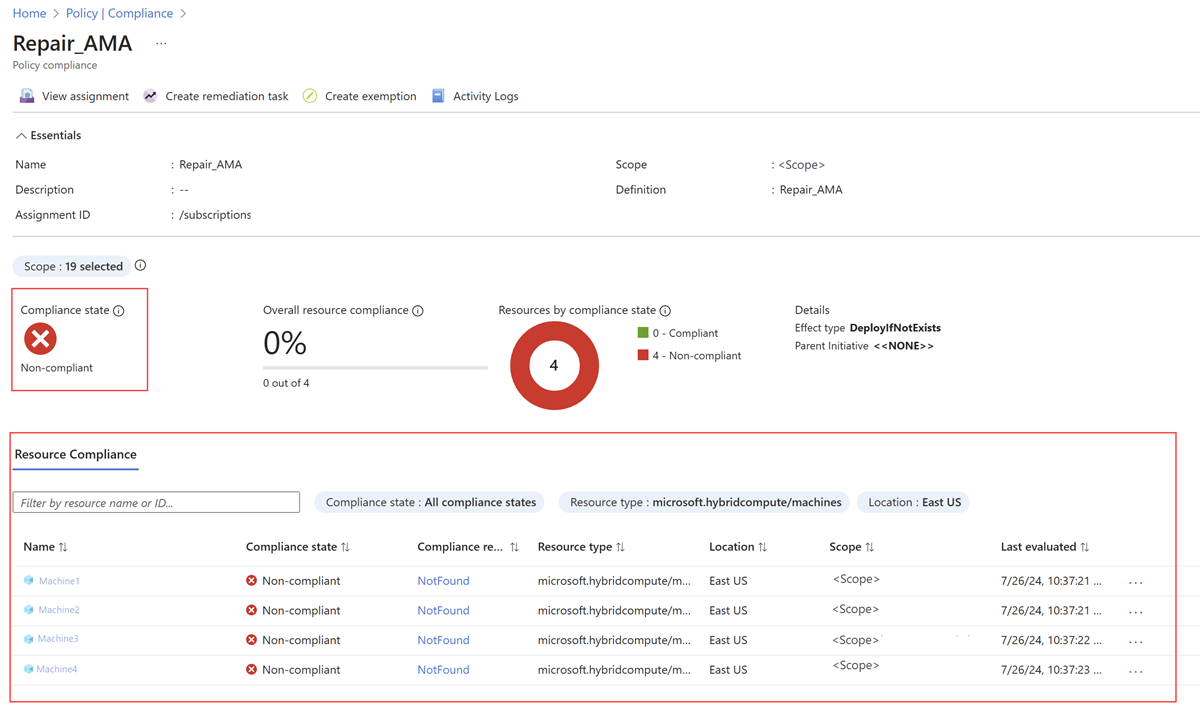Image resolution: width=1200 pixels, height=711 pixels.
Task: Open the ellipsis menu beside Repair_AMA title
Action: 161,44
